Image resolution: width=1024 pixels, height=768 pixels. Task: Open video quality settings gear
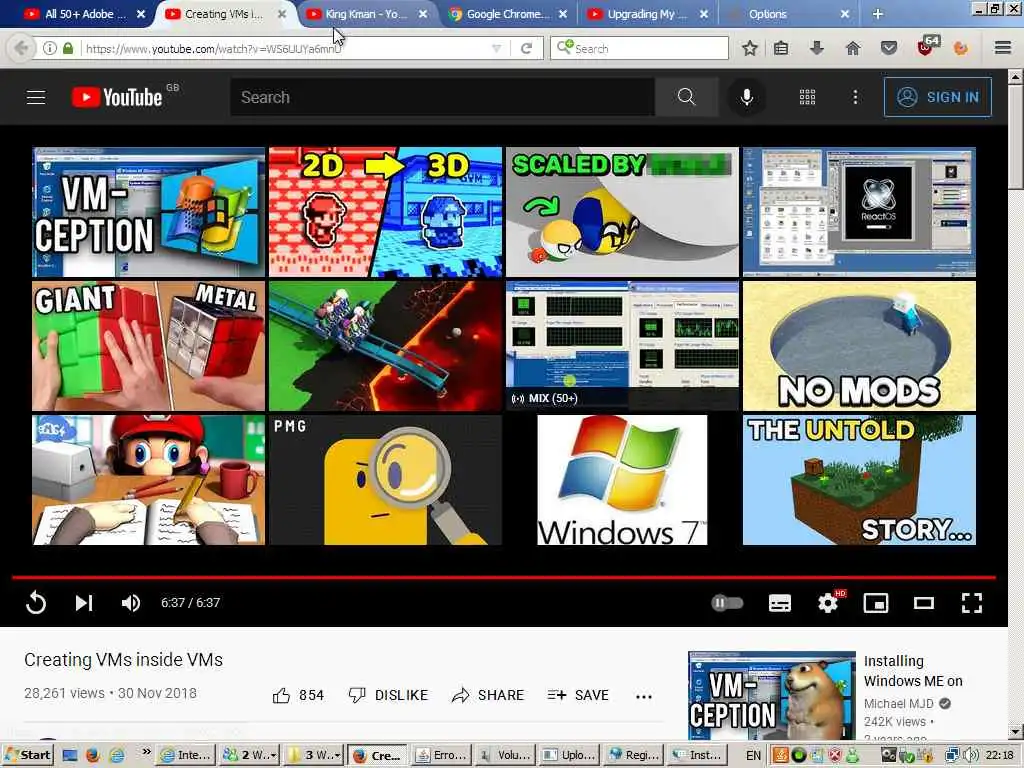829,602
